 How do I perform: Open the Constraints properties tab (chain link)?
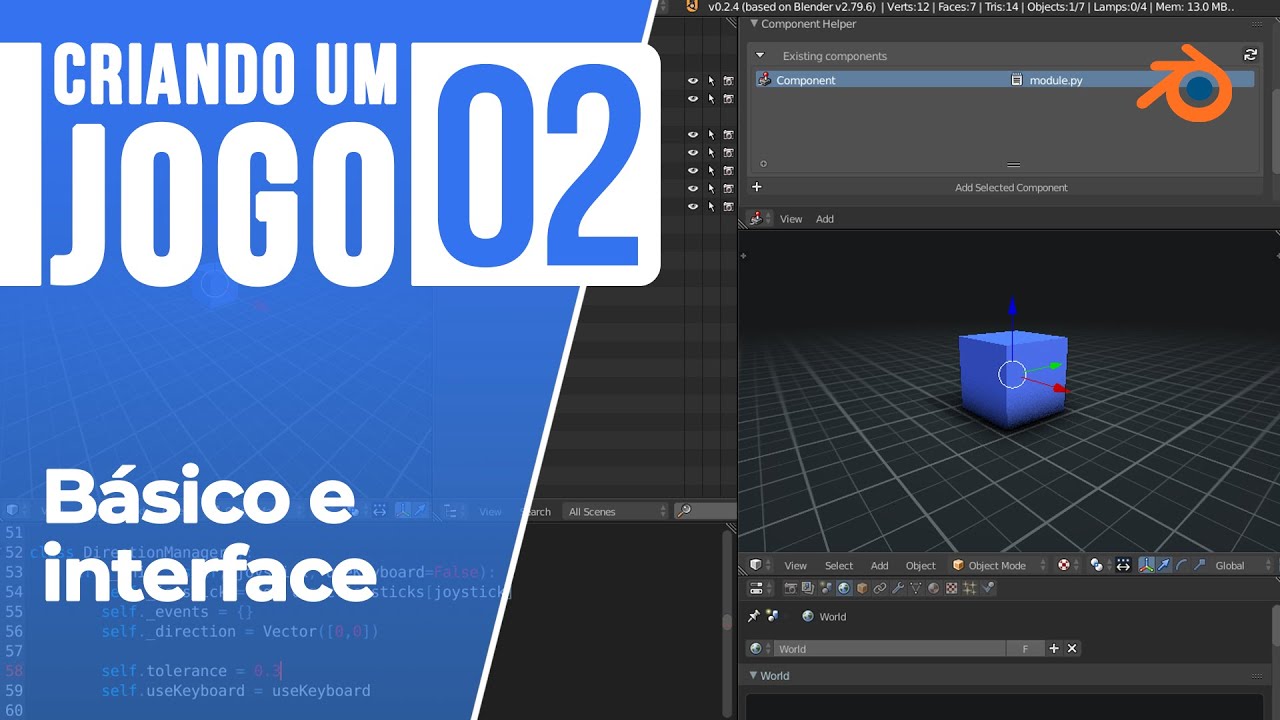[x=880, y=588]
